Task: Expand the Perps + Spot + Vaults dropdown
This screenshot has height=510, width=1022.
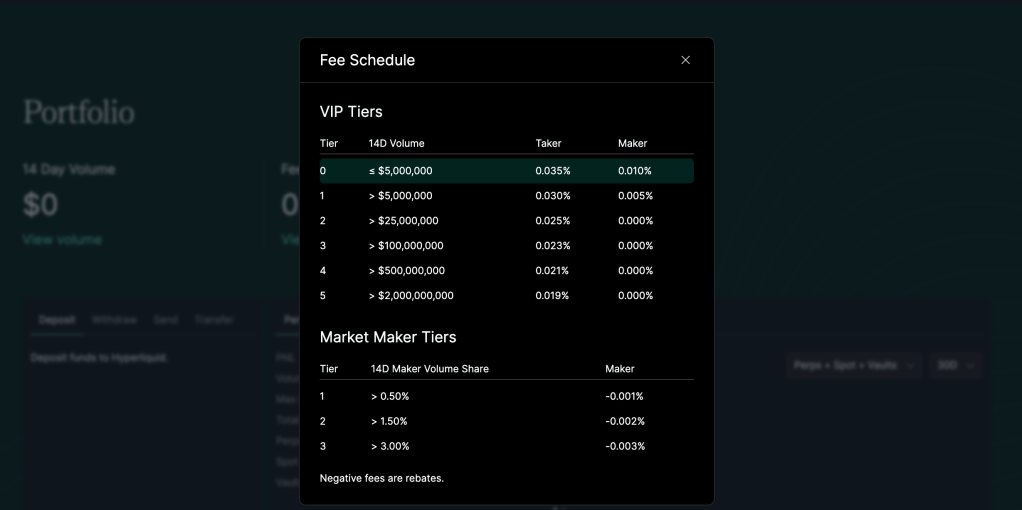Action: pos(853,366)
